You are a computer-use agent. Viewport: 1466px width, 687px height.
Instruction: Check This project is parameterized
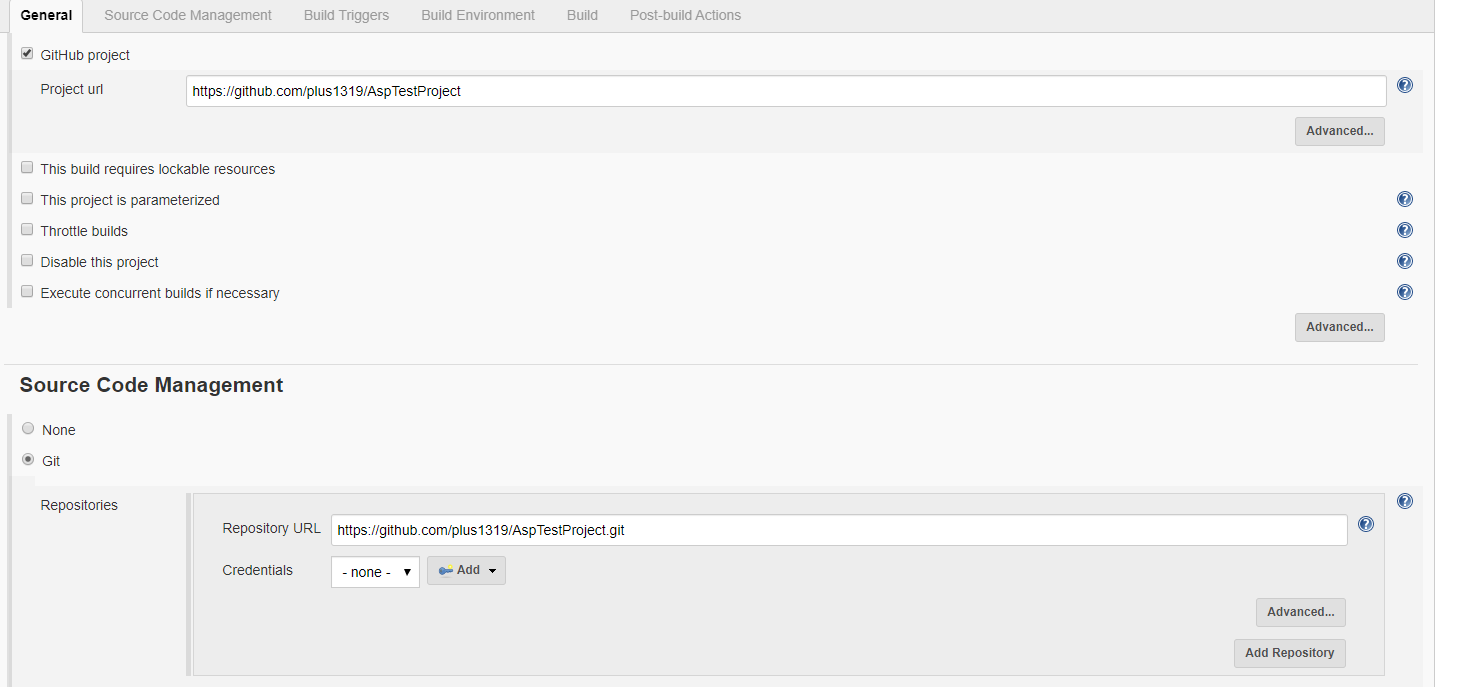pyautogui.click(x=27, y=199)
